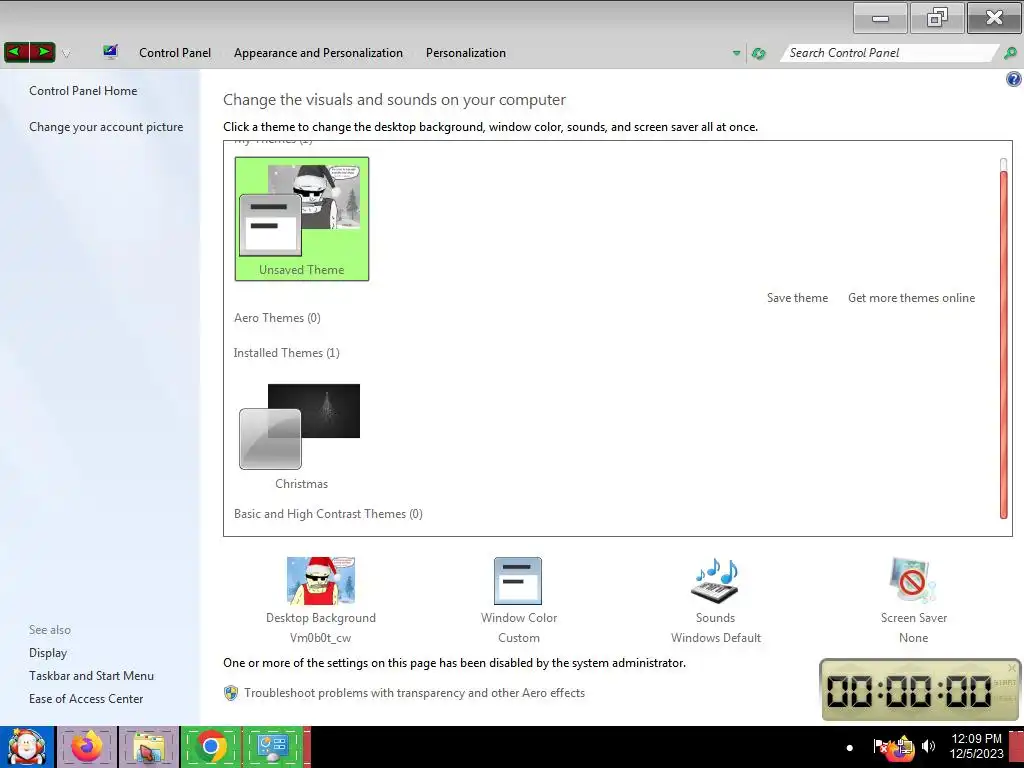Switch to Chrome on the taskbar

coord(210,747)
